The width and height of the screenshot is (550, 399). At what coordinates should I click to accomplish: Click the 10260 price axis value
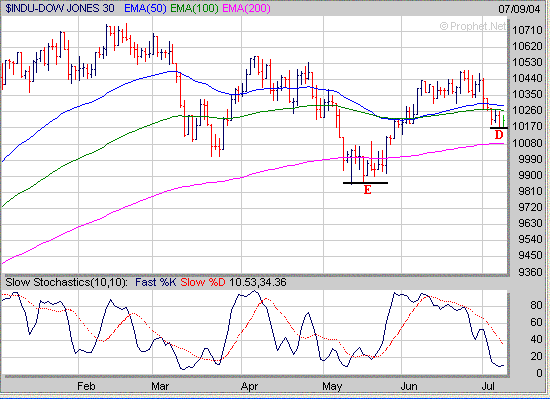point(527,110)
